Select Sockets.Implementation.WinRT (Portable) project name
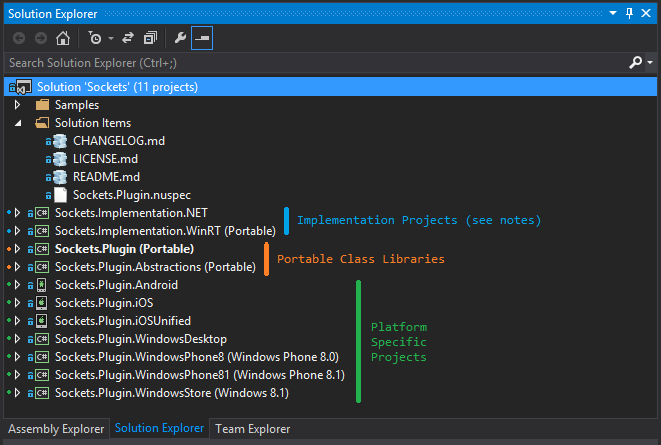Image resolution: width=661 pixels, height=445 pixels. tap(165, 231)
